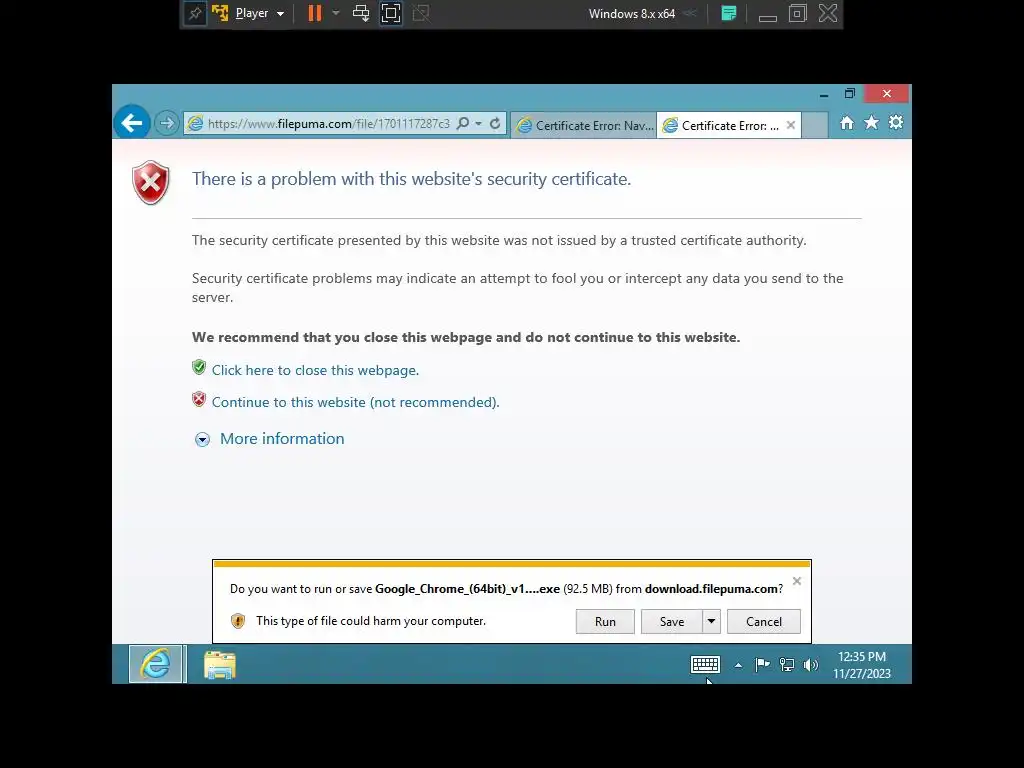Open the dropdown next to pause button
1024x768 pixels.
tap(336, 13)
